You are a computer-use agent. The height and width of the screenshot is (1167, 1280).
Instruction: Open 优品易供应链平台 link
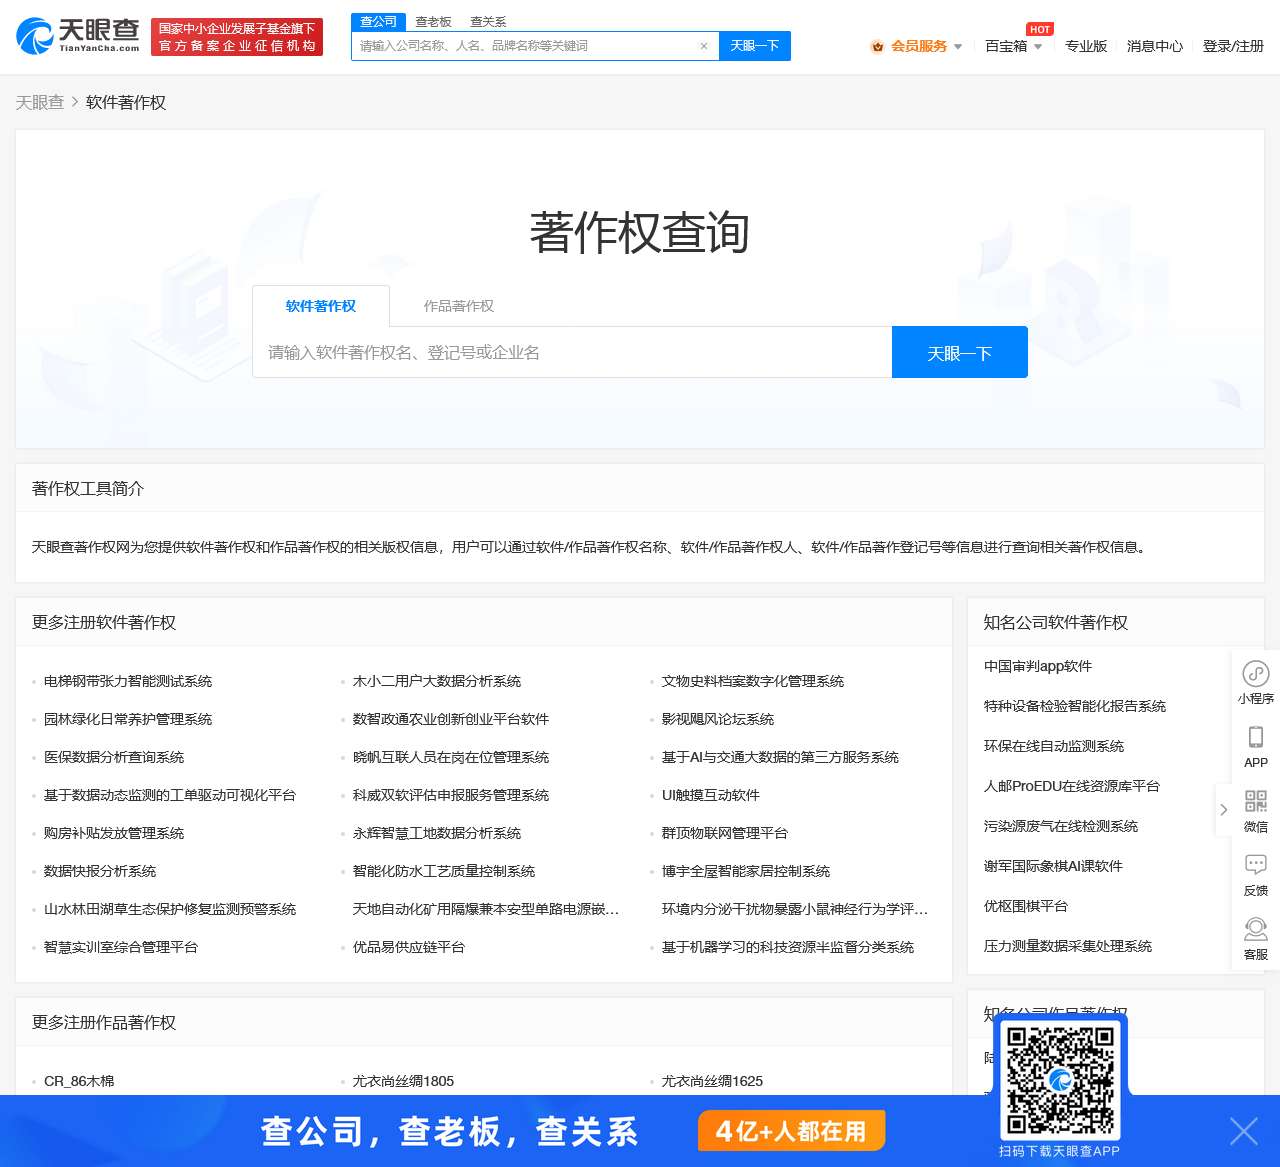click(409, 947)
